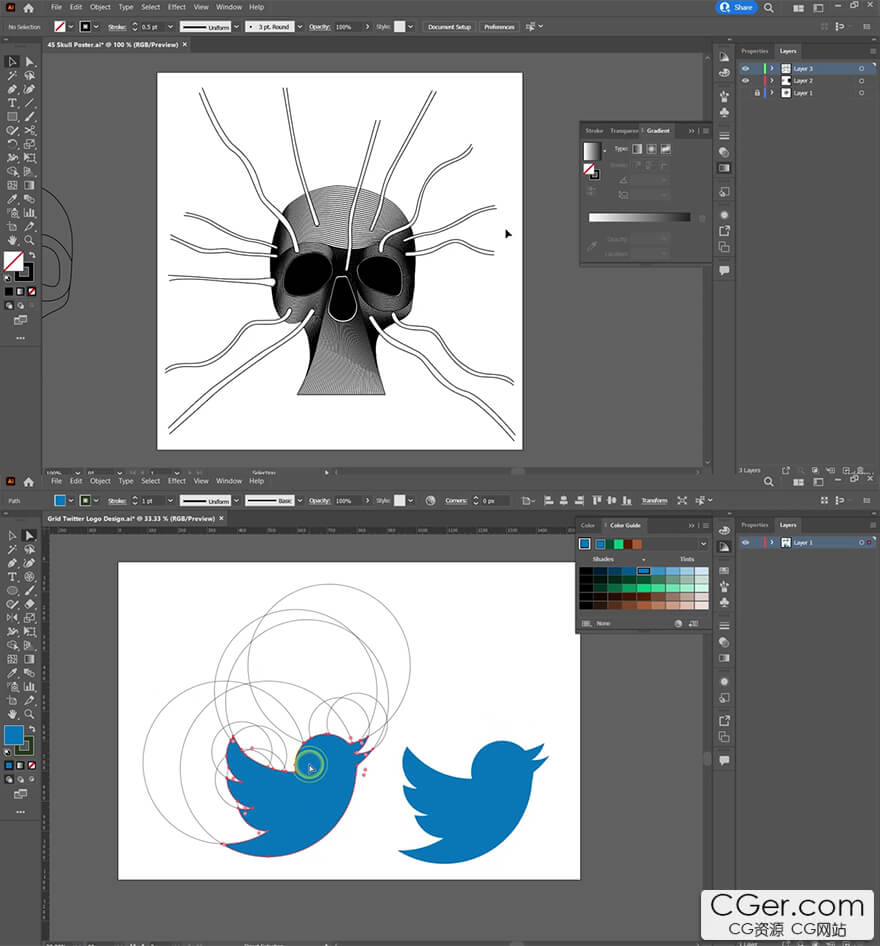Screen dimensions: 880x946
Task: Set None paint mode in Skull Poster toolbar
Action: coord(32,291)
